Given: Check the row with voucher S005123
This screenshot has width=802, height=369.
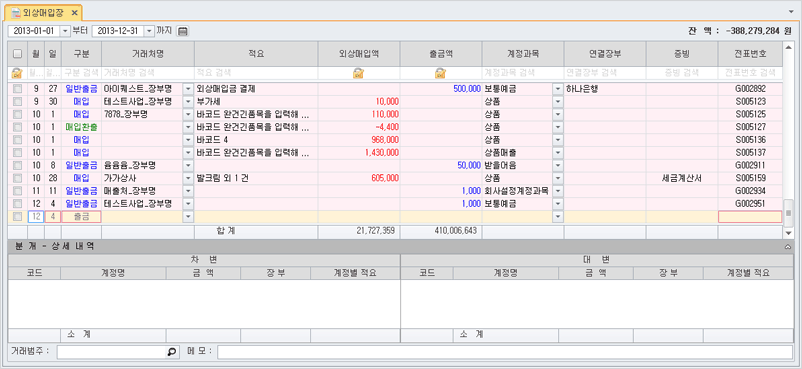Looking at the screenshot, I should coord(17,101).
